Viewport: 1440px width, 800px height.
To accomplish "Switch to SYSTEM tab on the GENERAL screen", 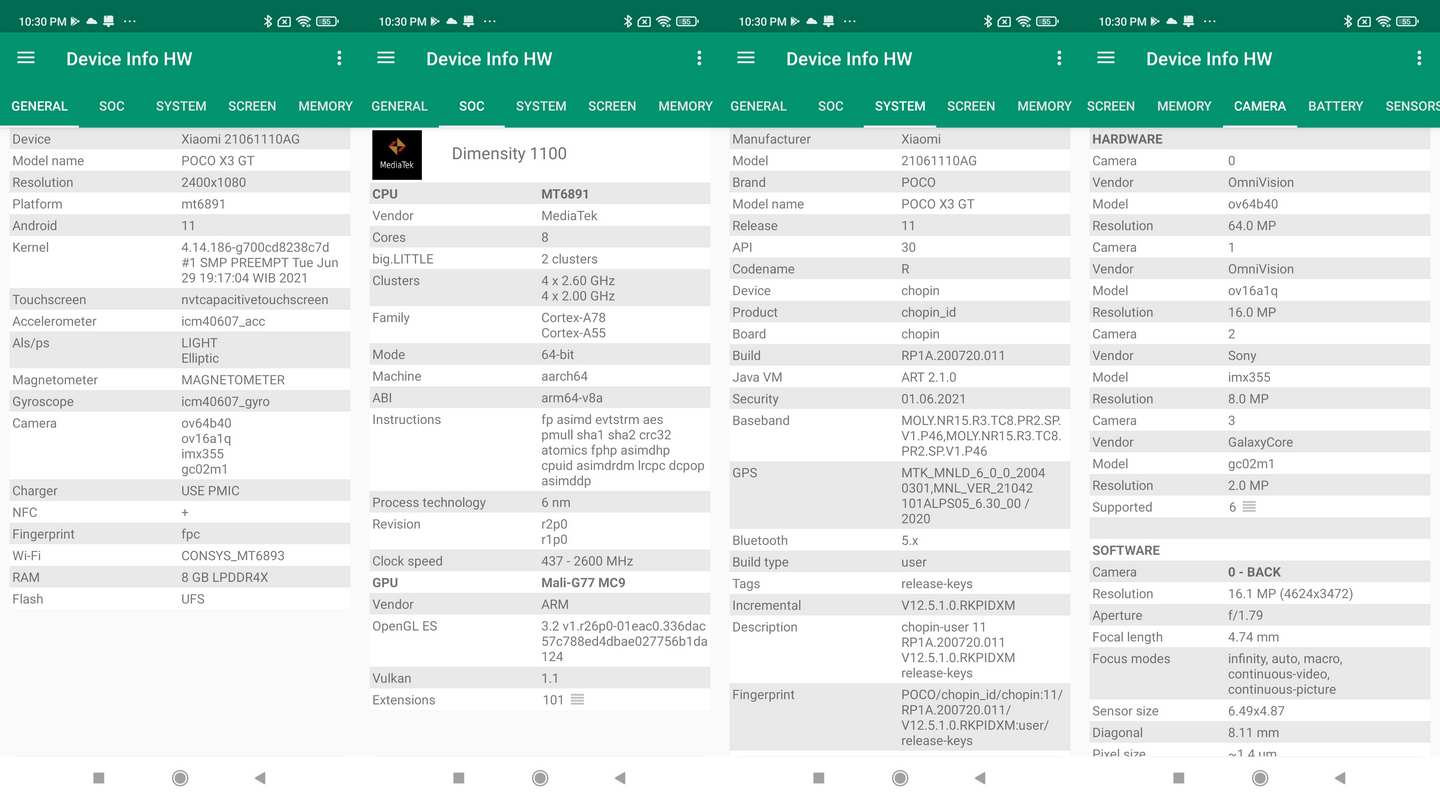I will [181, 106].
